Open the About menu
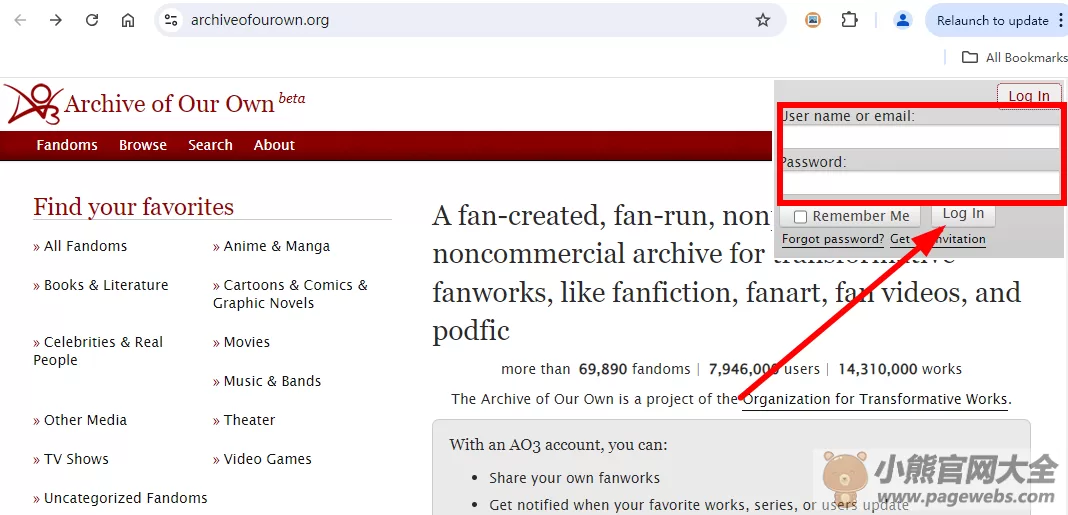 click(x=274, y=145)
